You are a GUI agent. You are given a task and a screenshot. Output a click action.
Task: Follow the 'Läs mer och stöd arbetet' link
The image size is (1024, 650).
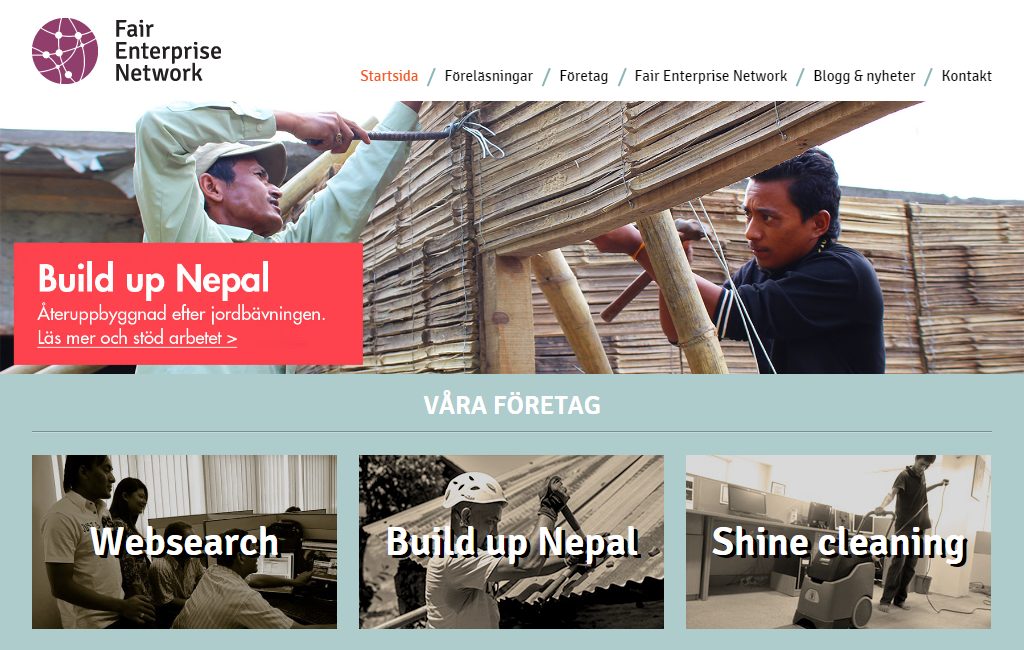pos(137,338)
